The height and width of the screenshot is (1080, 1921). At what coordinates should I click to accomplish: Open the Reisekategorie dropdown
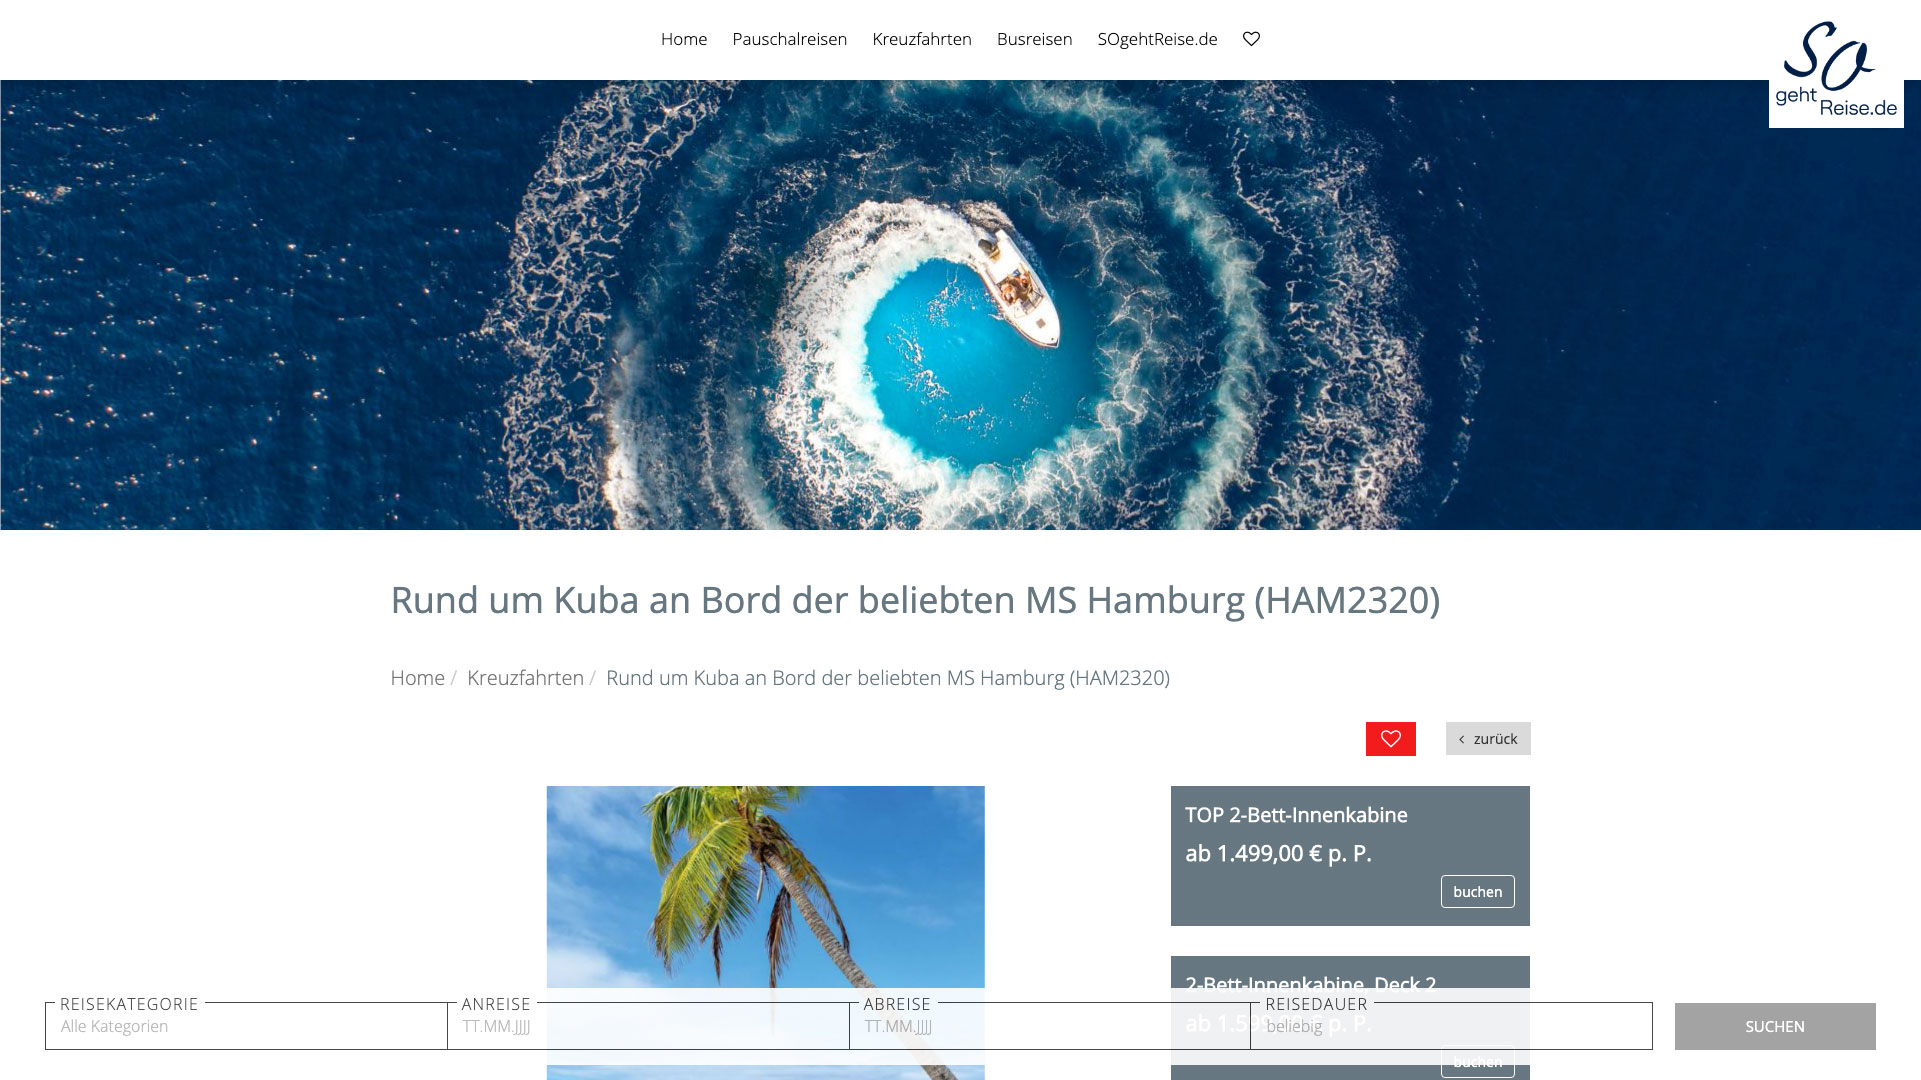(x=246, y=1026)
